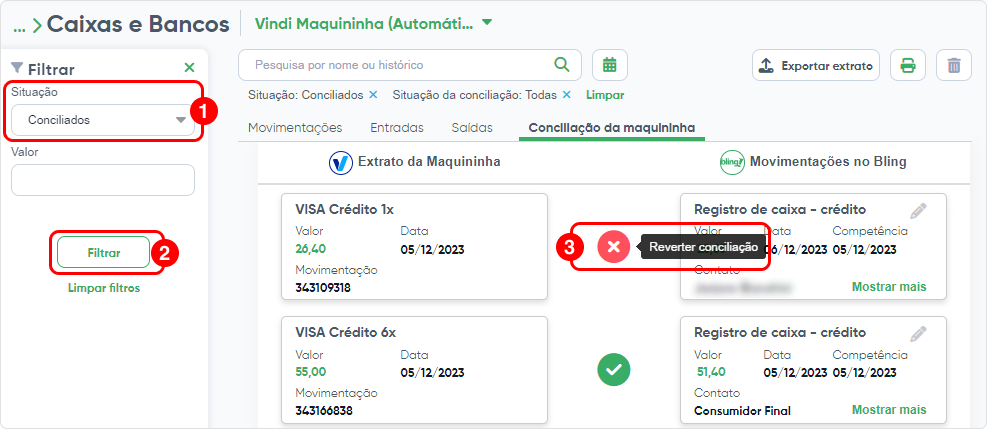Screen dimensions: 987x429
Task: Click the red Reverter conciliação X icon
Action: click(614, 247)
